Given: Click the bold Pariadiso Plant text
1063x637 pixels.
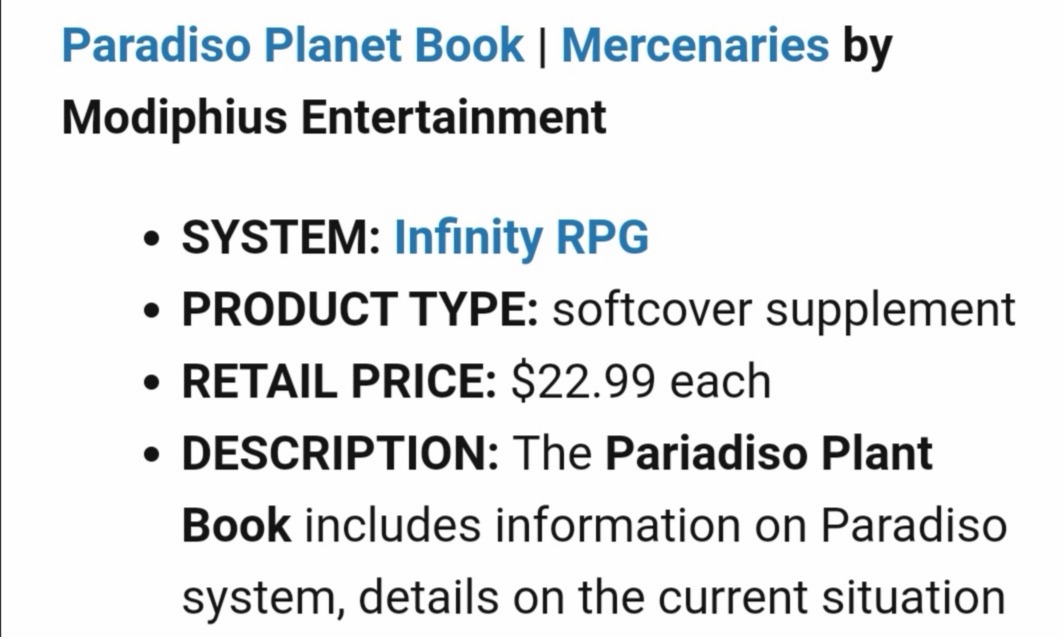Looking at the screenshot, I should click(769, 453).
